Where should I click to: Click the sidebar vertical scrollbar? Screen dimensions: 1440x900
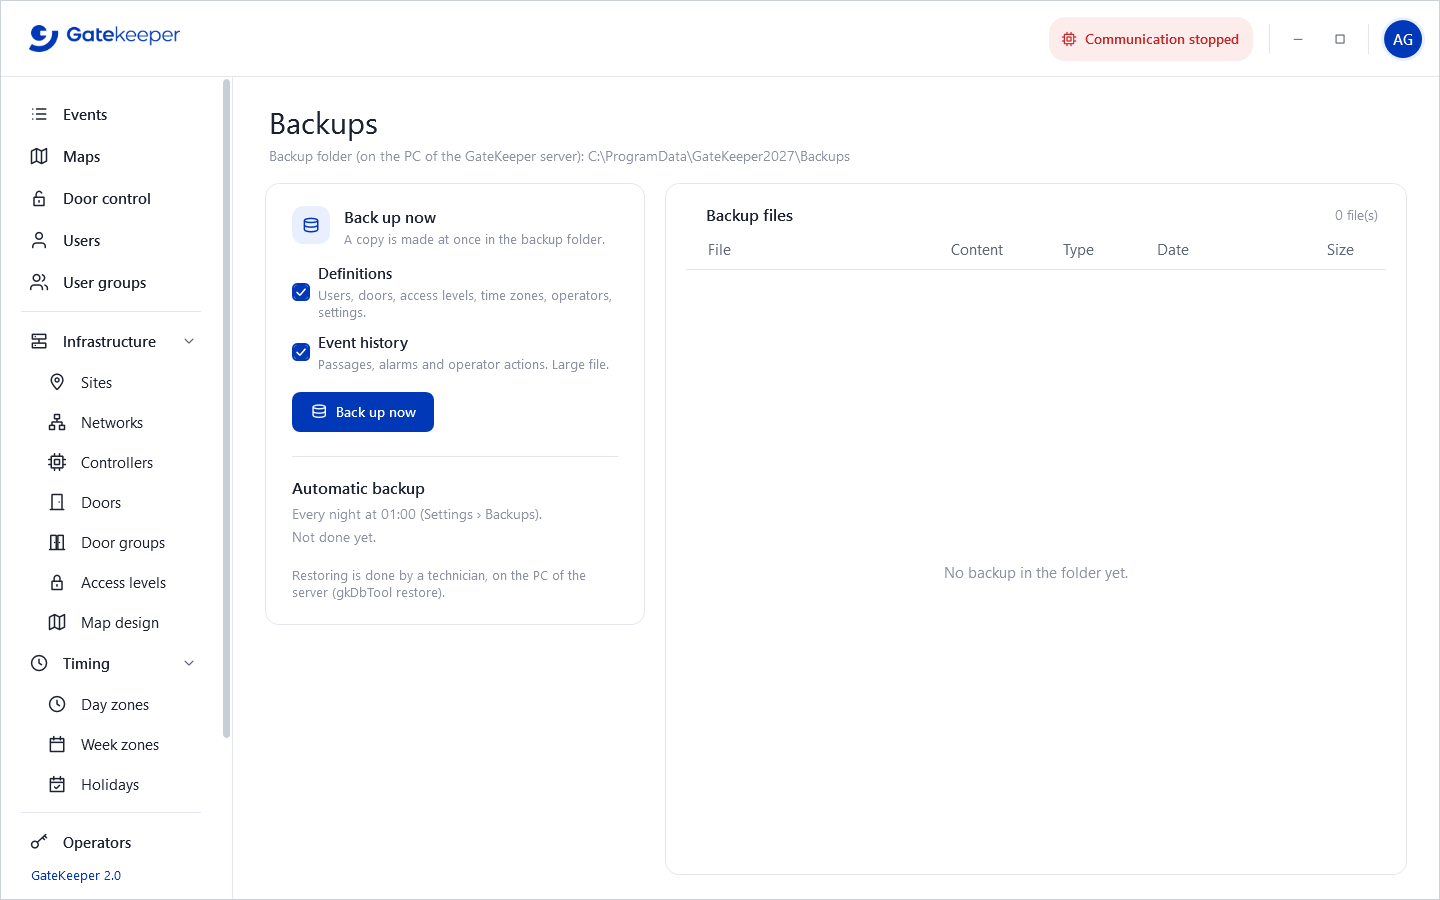(227, 408)
